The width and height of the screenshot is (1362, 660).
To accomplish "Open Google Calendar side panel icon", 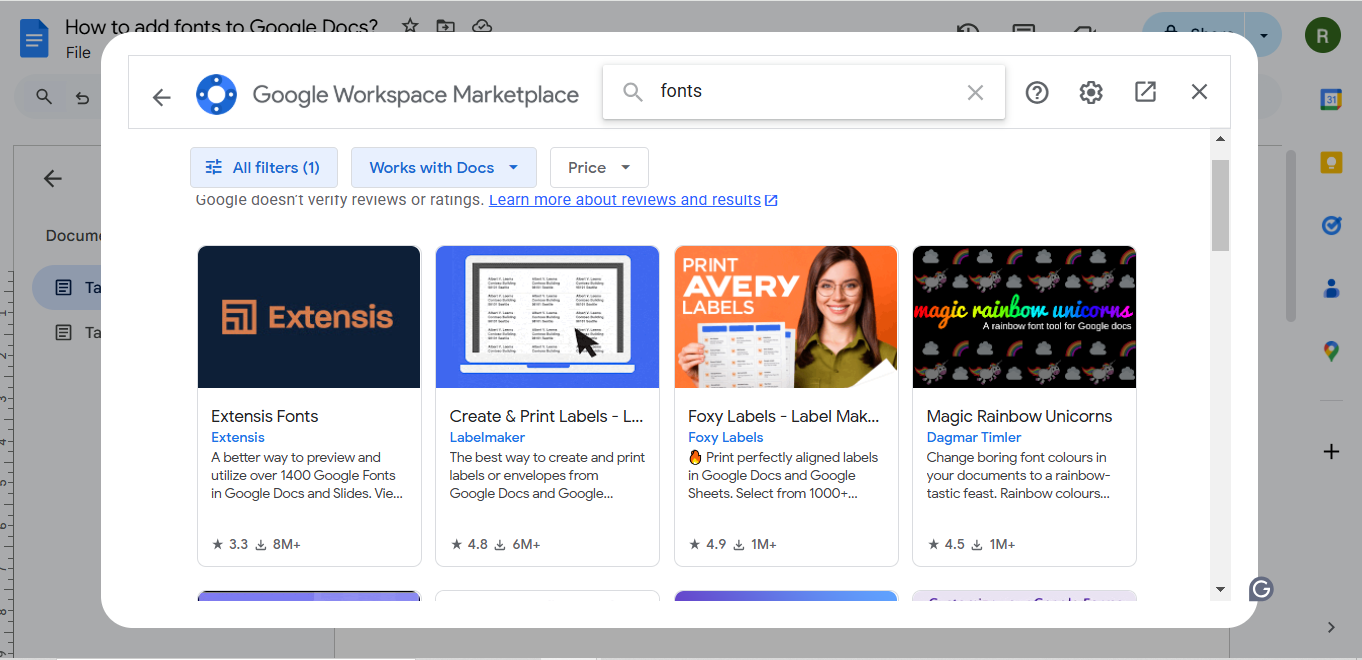I will point(1331,99).
